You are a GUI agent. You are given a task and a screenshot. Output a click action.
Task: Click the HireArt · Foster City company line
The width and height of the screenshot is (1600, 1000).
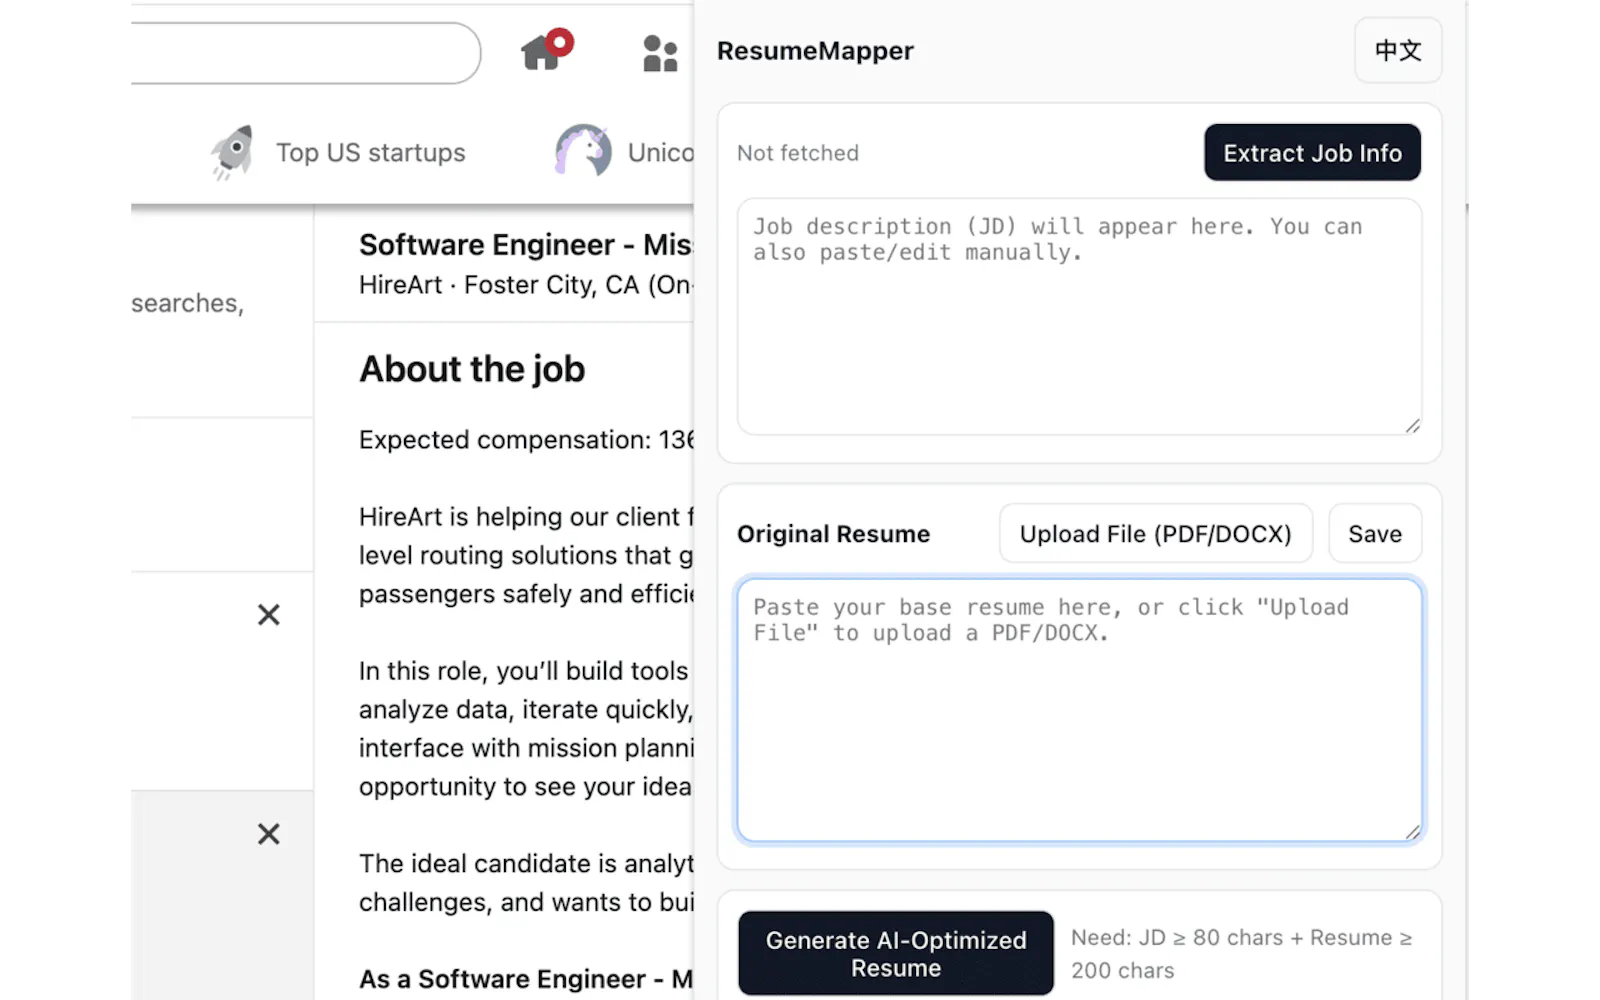(525, 285)
